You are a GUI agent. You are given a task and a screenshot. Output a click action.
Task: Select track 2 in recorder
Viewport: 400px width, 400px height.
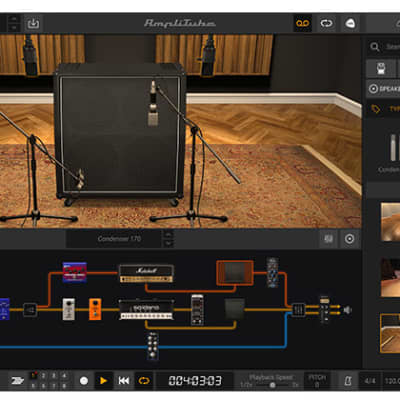43,376
